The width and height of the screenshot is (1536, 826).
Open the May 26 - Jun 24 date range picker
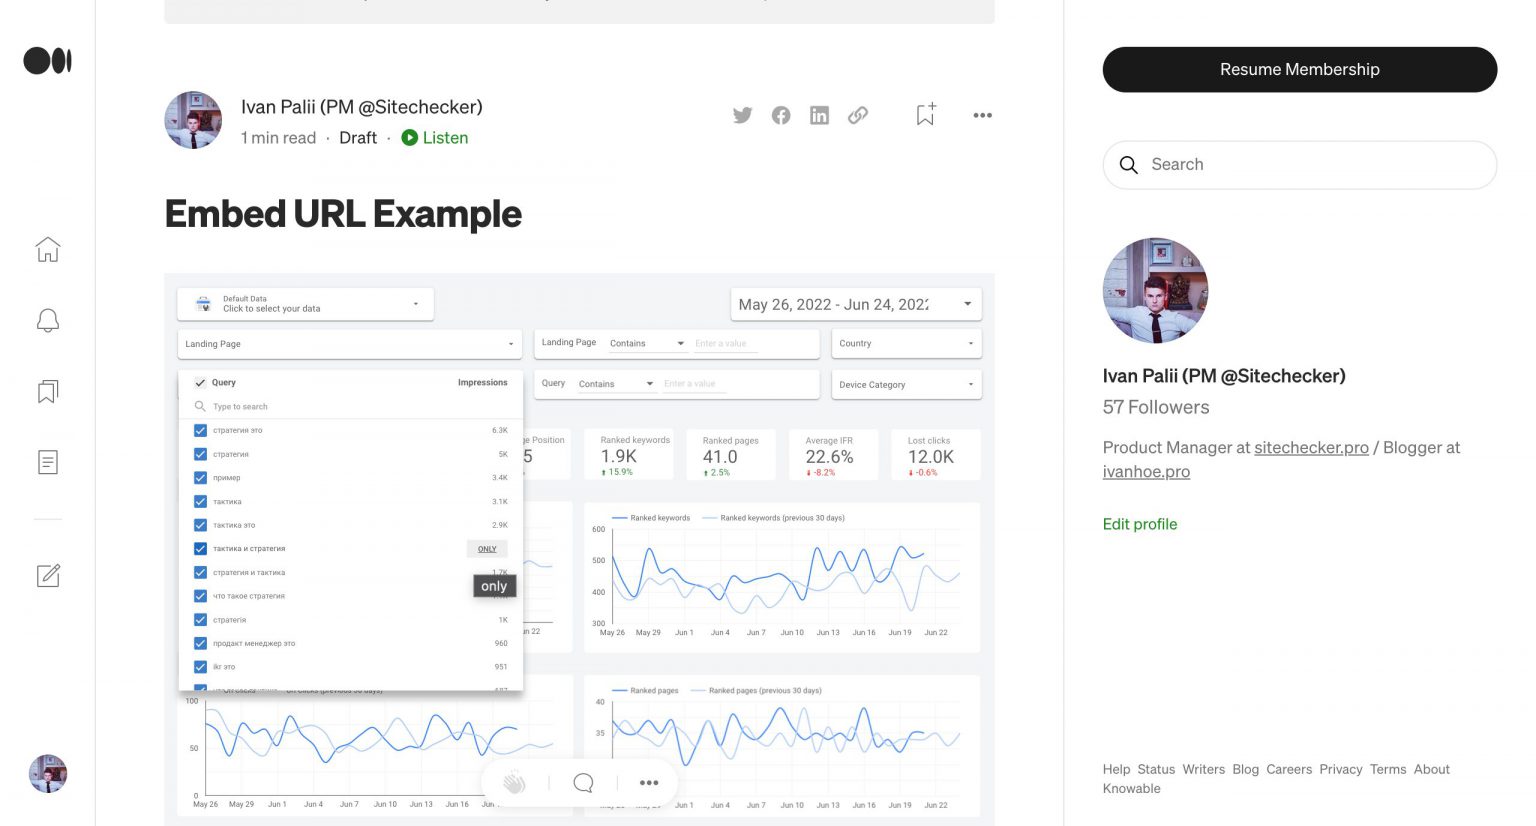[x=855, y=304]
